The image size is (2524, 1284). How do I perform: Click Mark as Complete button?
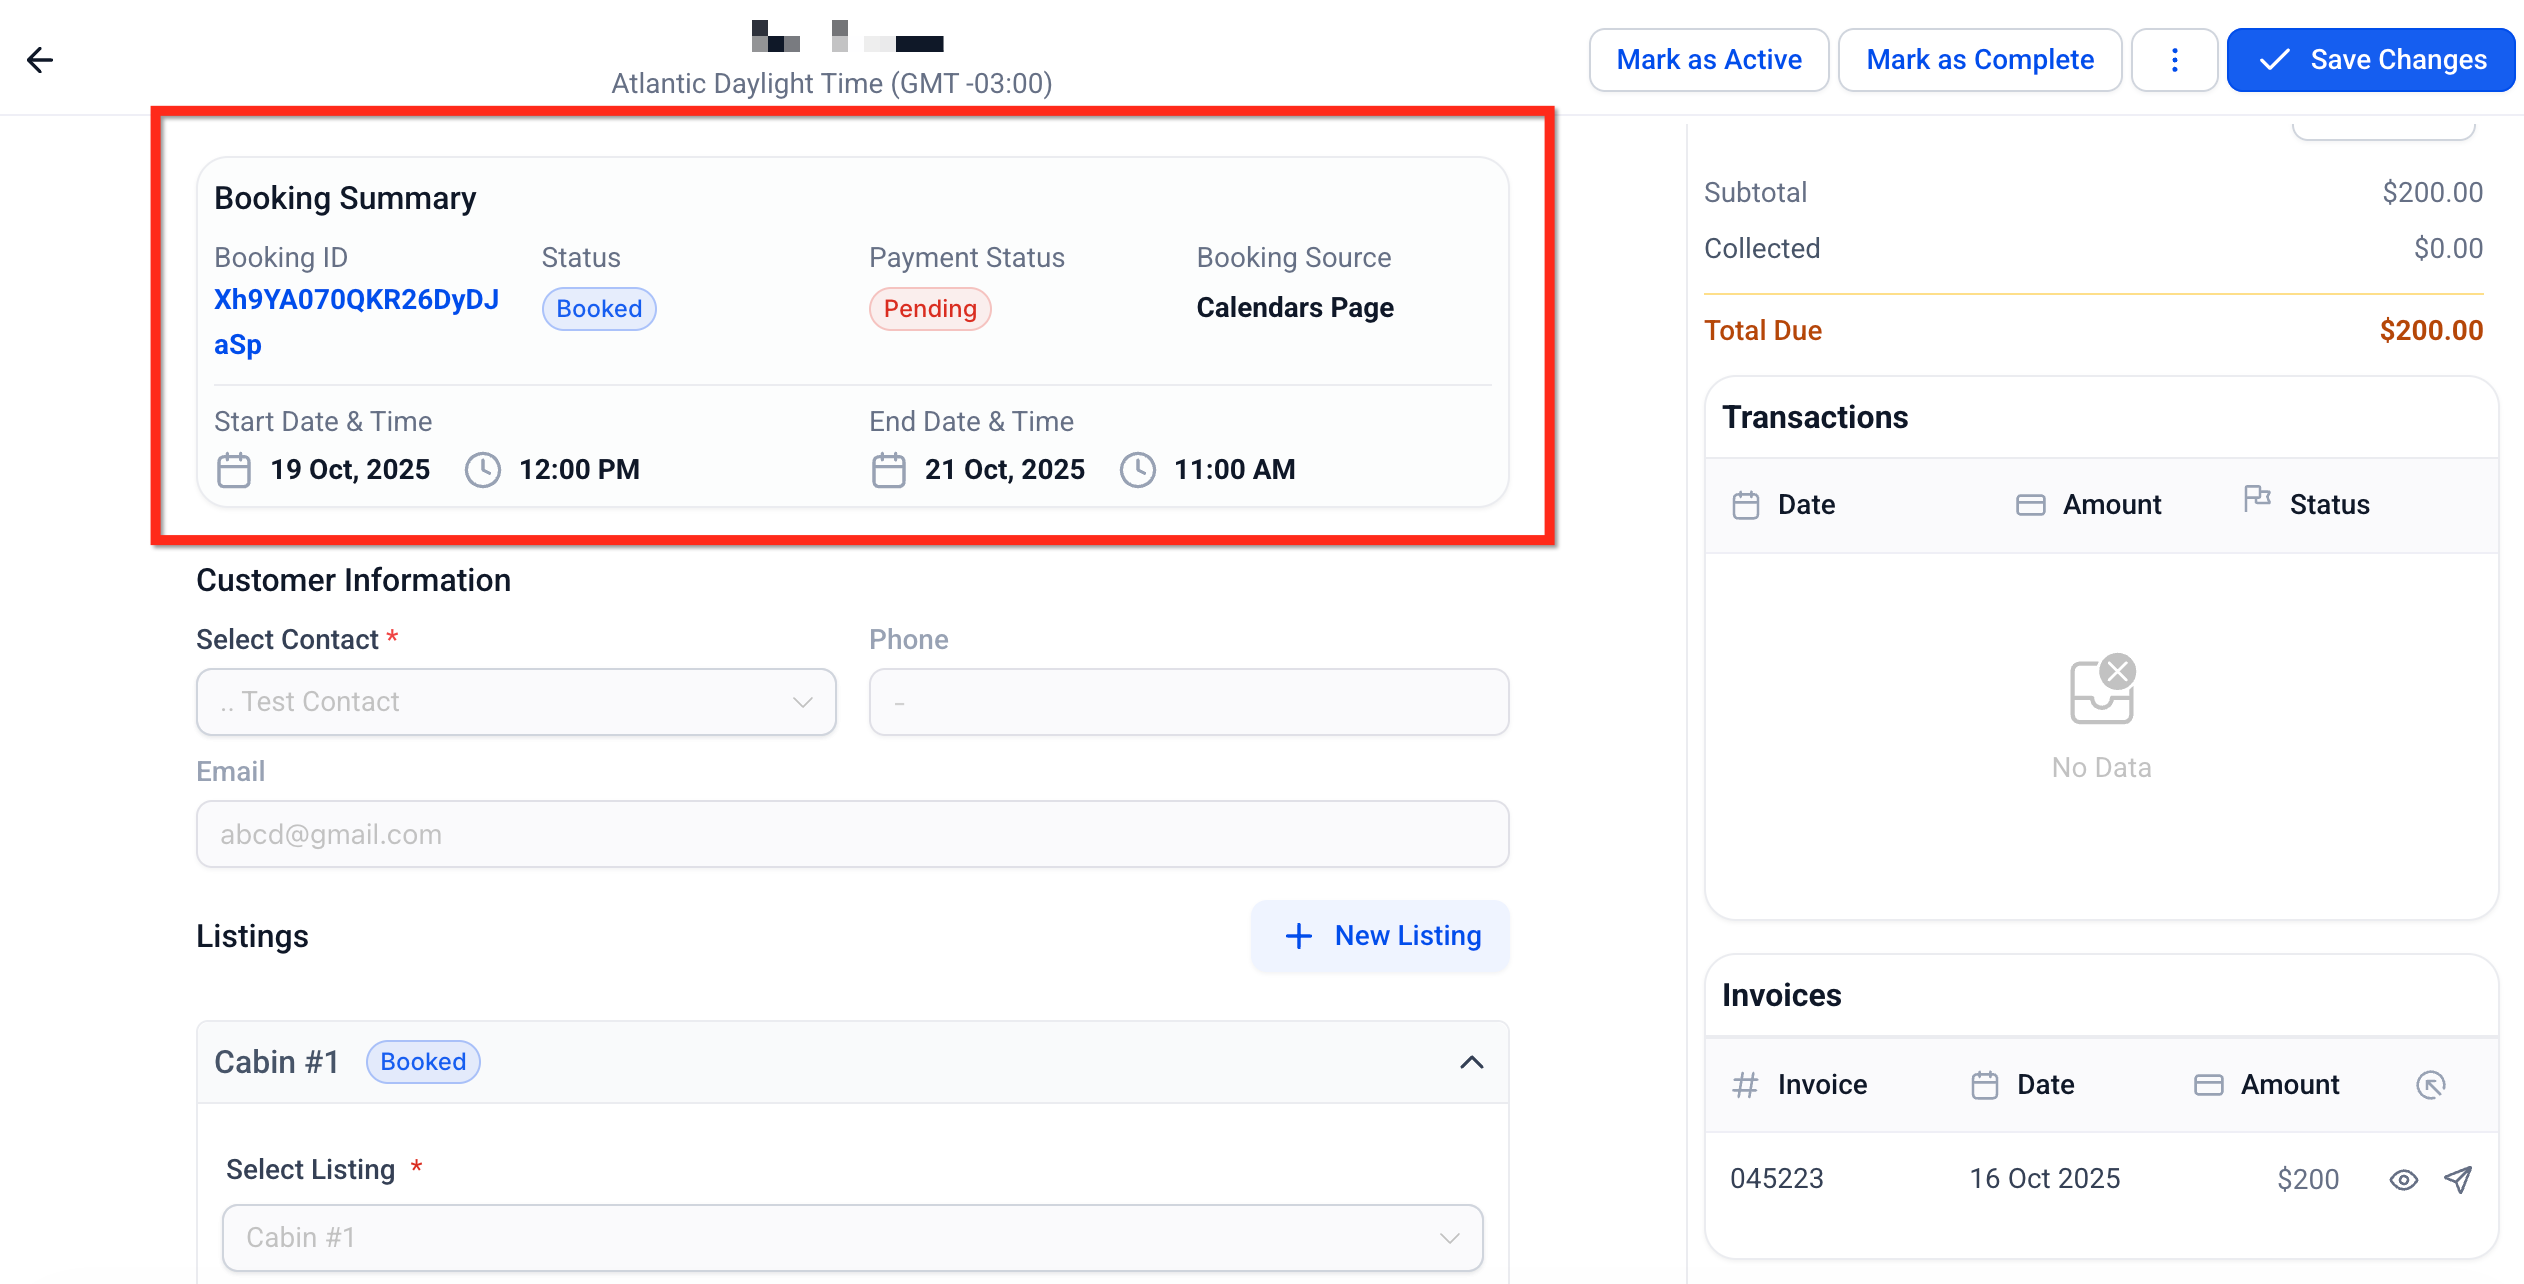point(1979,60)
